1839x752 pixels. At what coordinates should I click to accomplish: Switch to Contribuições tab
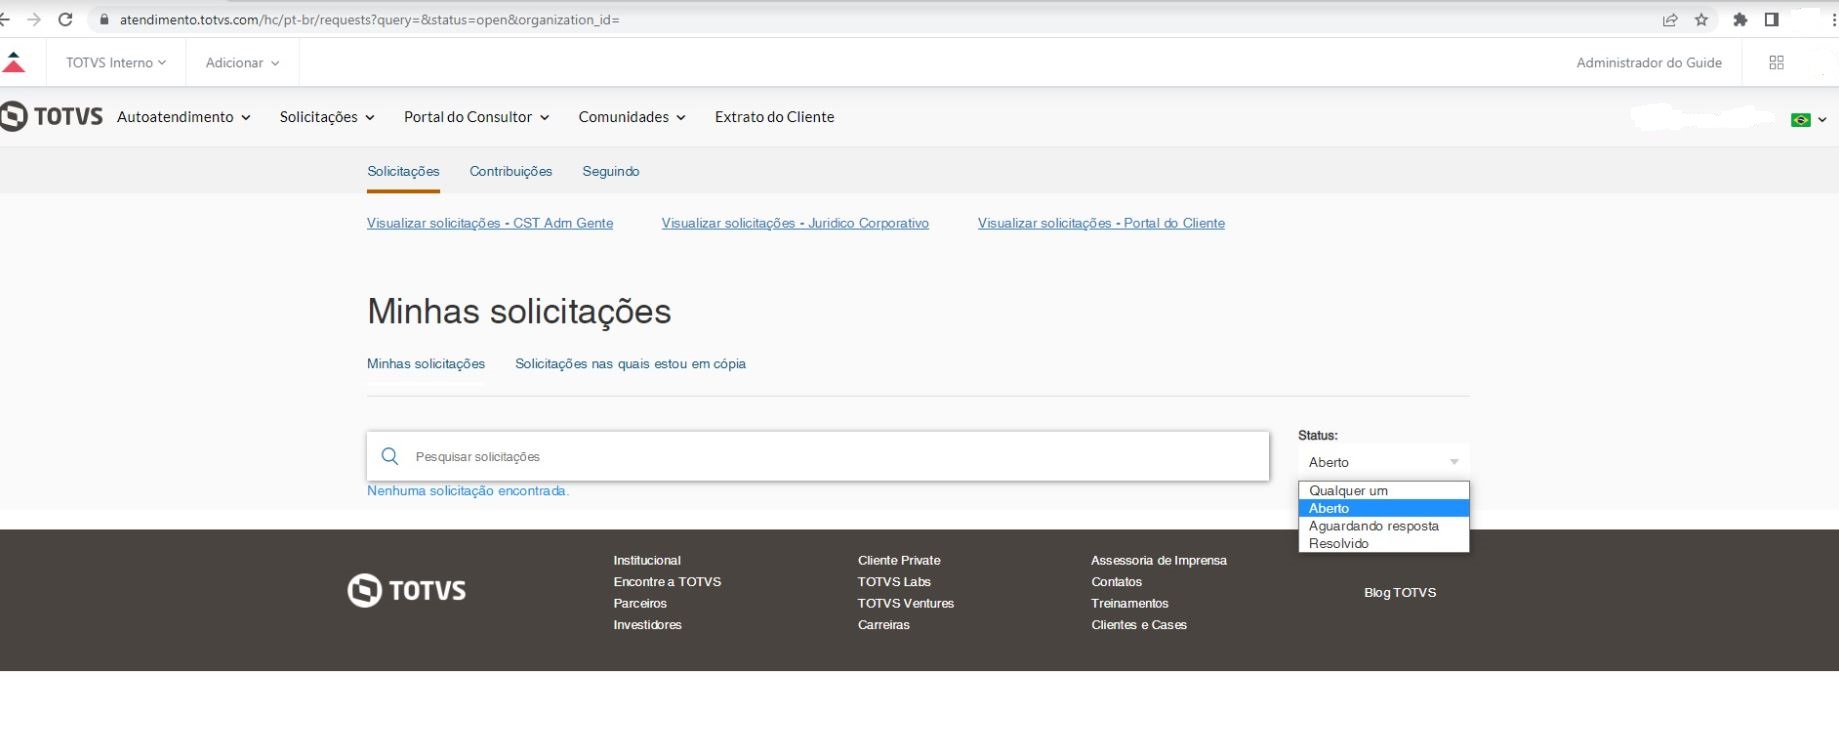coord(511,172)
